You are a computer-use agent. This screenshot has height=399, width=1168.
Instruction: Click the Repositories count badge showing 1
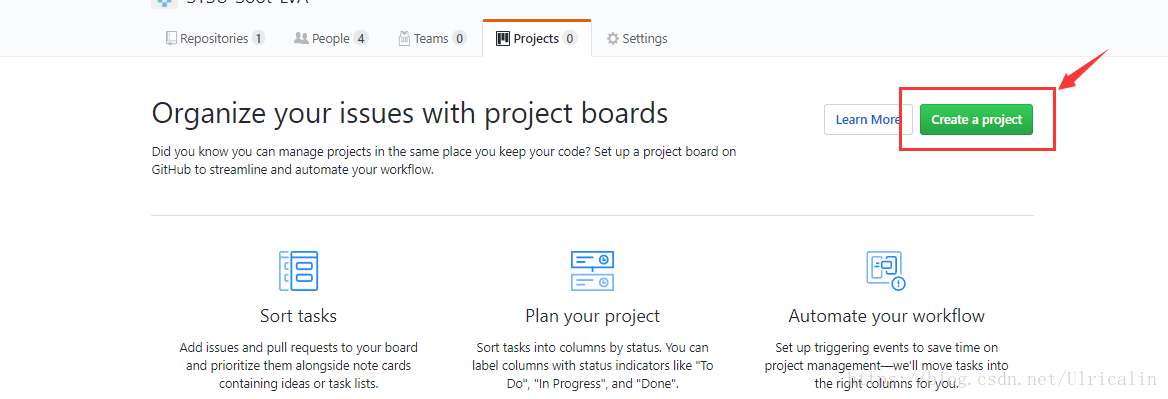click(x=258, y=38)
